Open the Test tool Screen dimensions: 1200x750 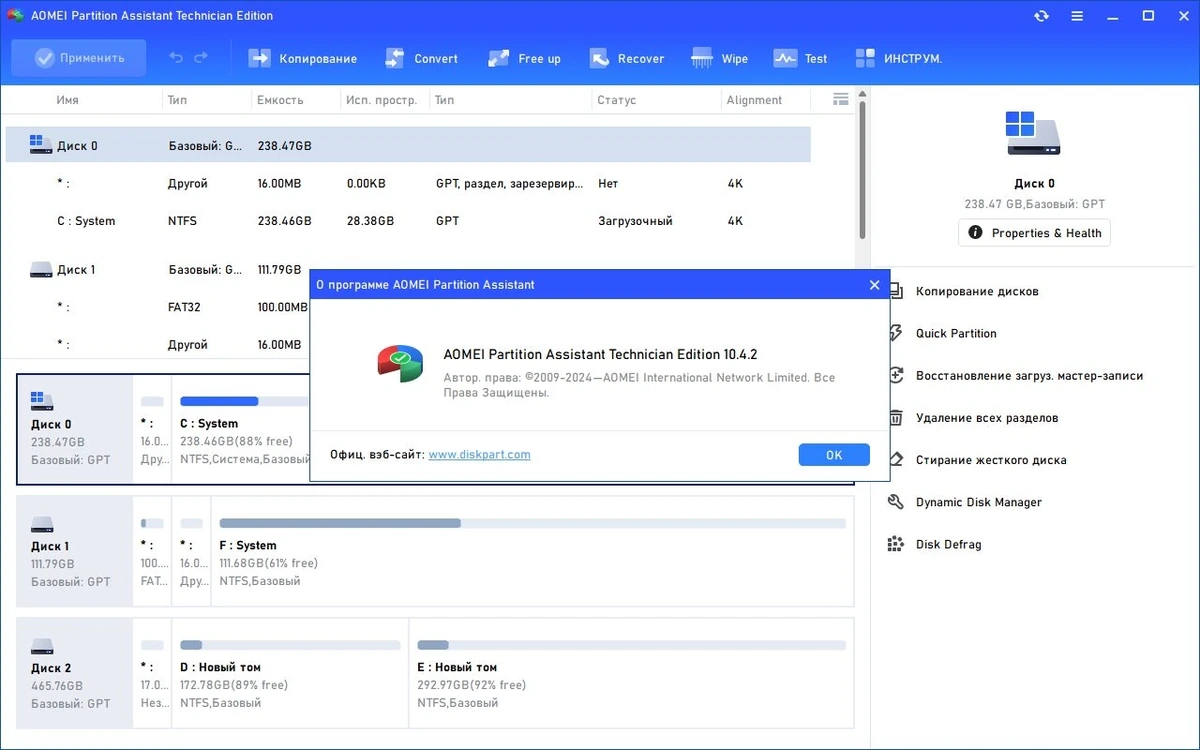(800, 58)
